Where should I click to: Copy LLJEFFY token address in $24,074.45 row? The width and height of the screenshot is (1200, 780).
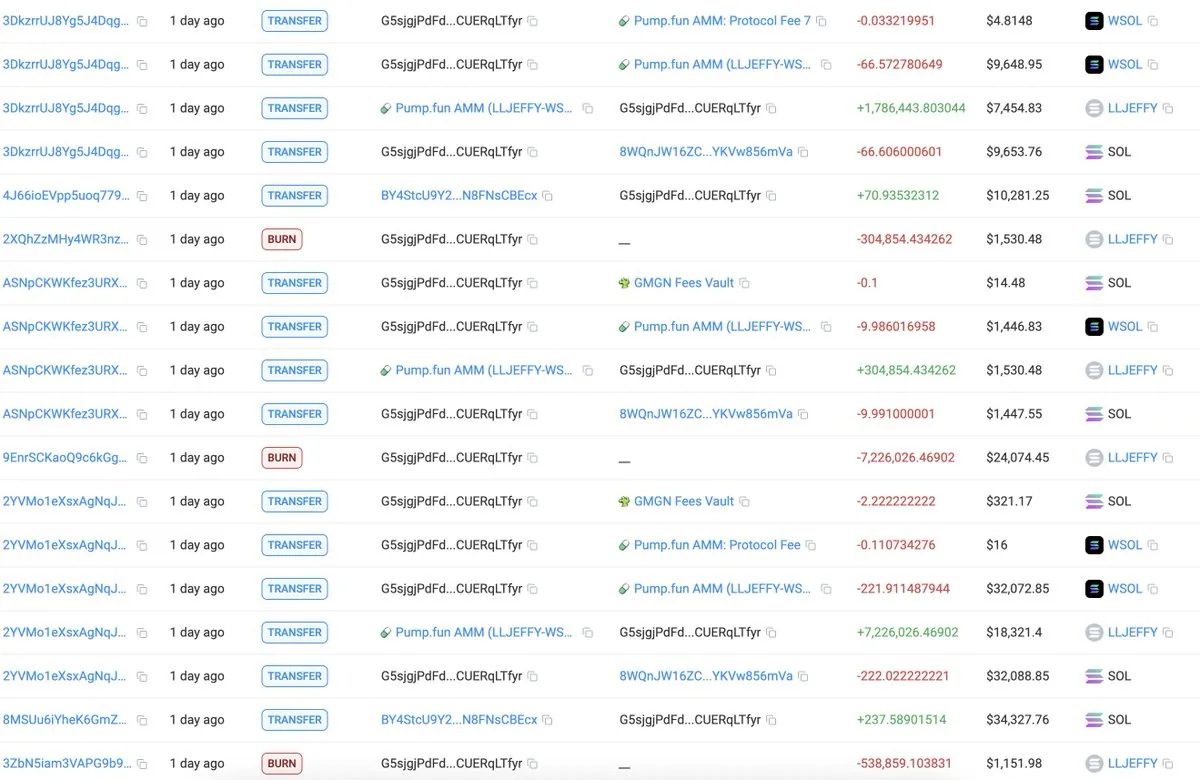pos(1168,458)
